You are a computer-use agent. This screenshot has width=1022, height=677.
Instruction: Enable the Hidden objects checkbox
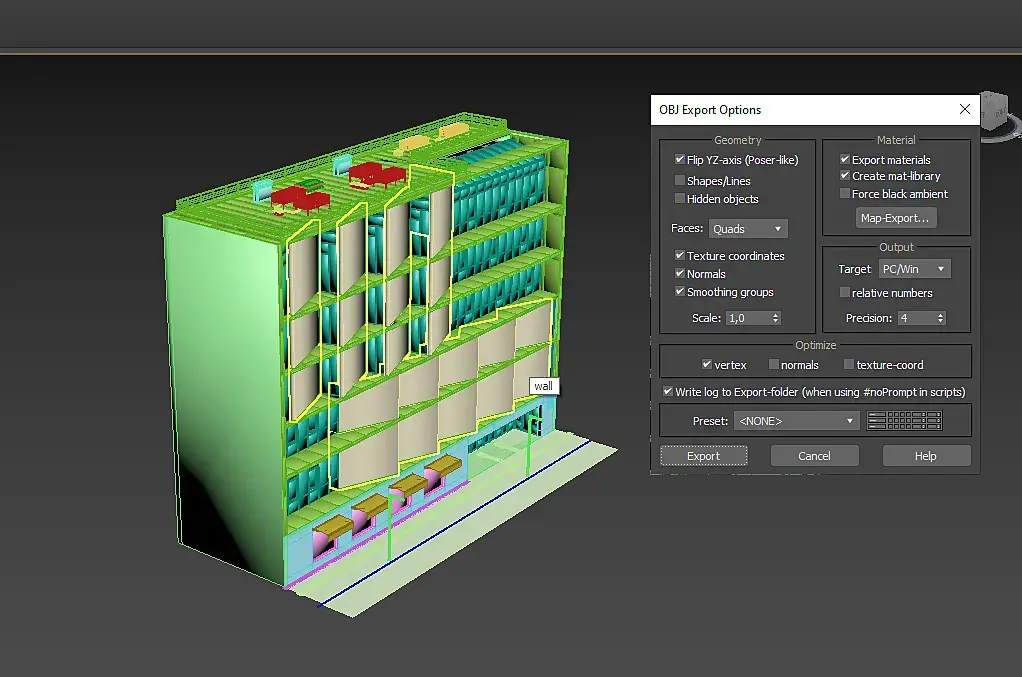680,199
